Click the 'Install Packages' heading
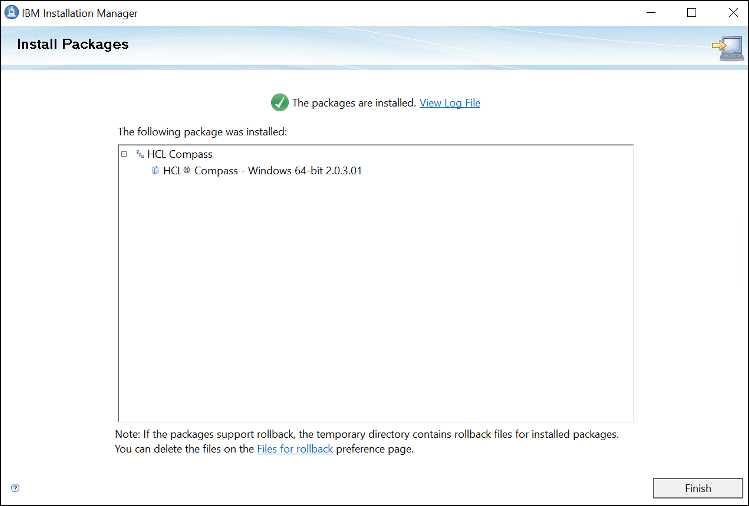The image size is (749, 506). pyautogui.click(x=73, y=44)
